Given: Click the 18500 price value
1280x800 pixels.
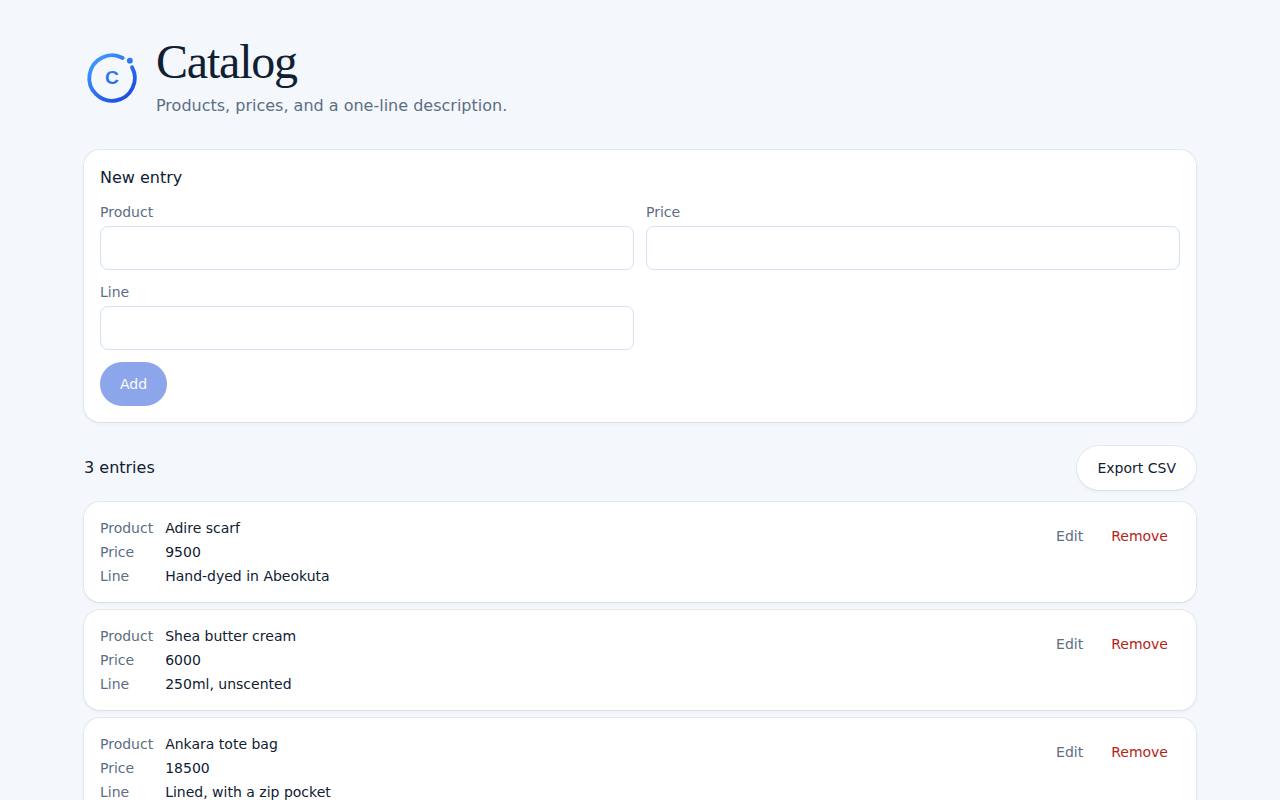Looking at the screenshot, I should tap(187, 768).
